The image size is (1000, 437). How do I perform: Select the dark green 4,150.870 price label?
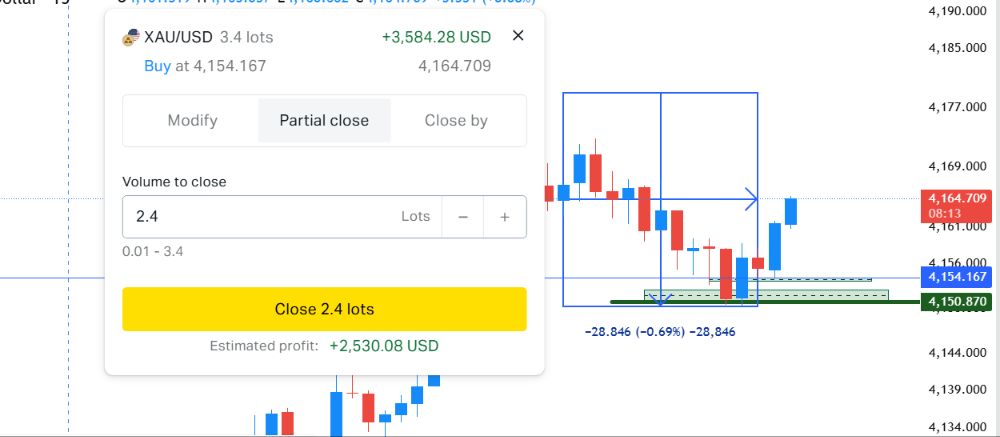(x=956, y=301)
